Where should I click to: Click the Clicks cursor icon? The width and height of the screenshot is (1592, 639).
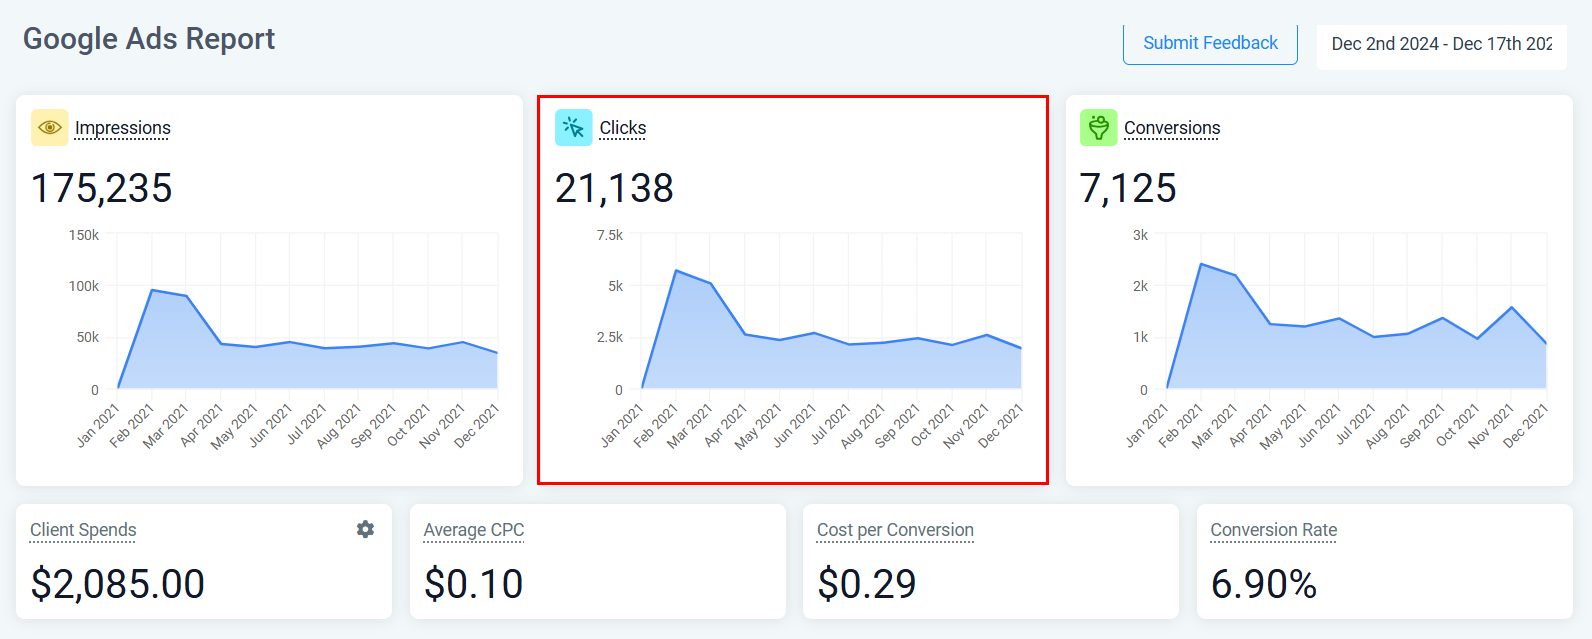pos(573,128)
